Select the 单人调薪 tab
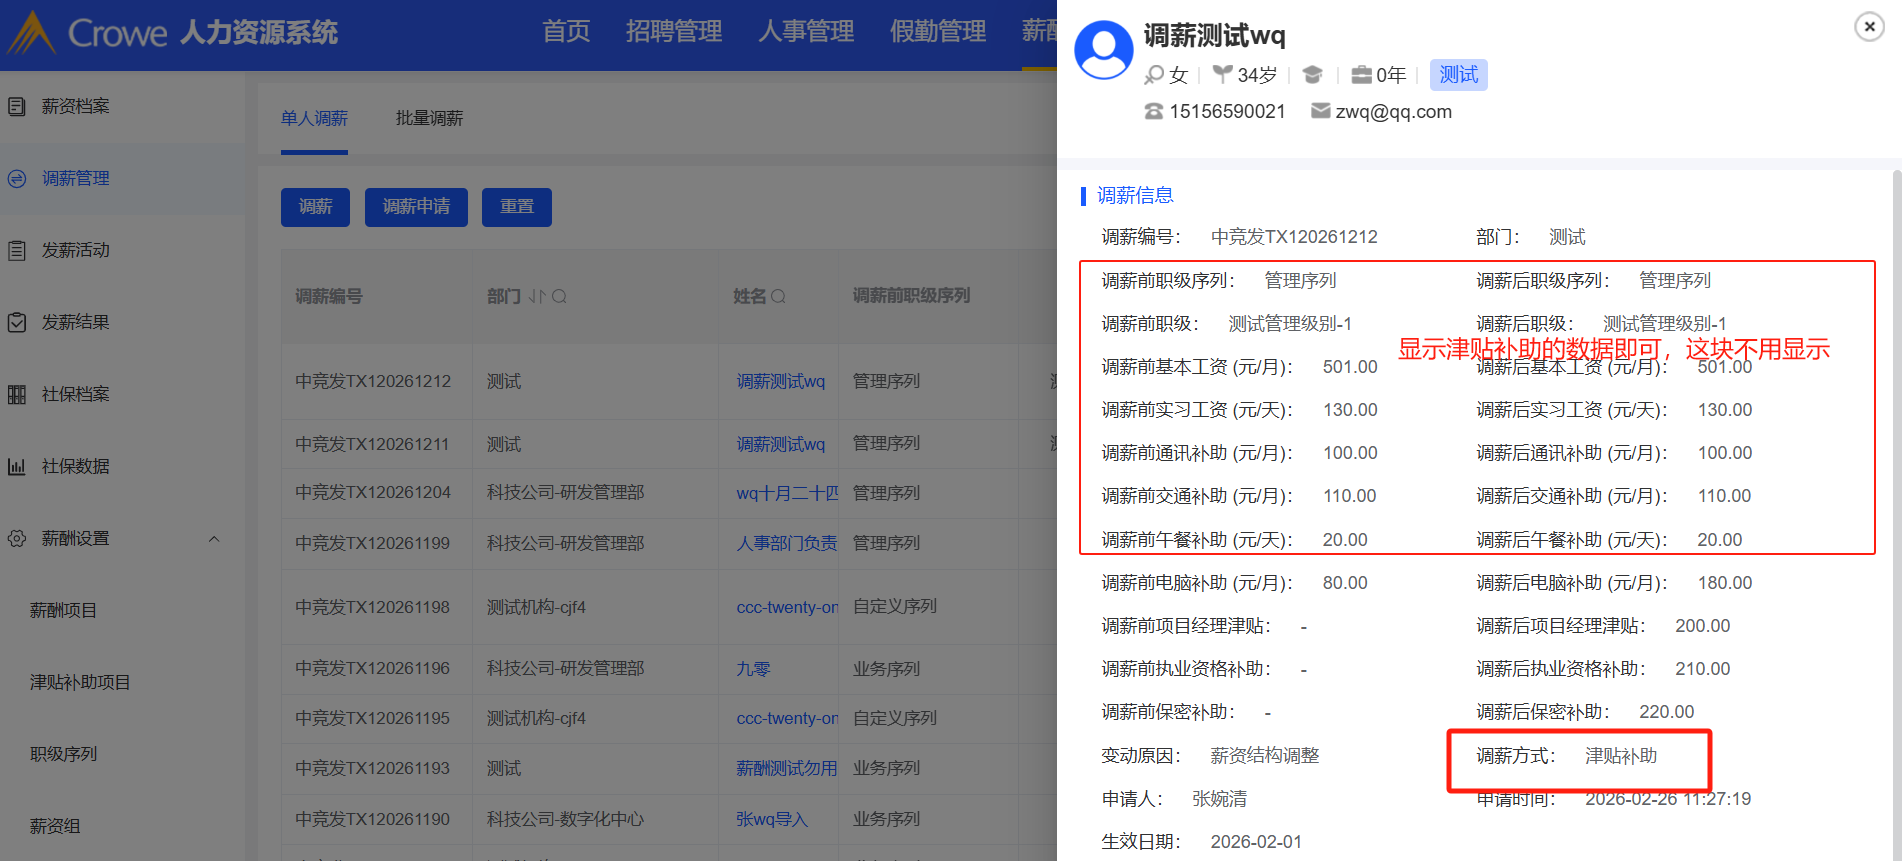Viewport: 1902px width, 861px height. click(314, 118)
